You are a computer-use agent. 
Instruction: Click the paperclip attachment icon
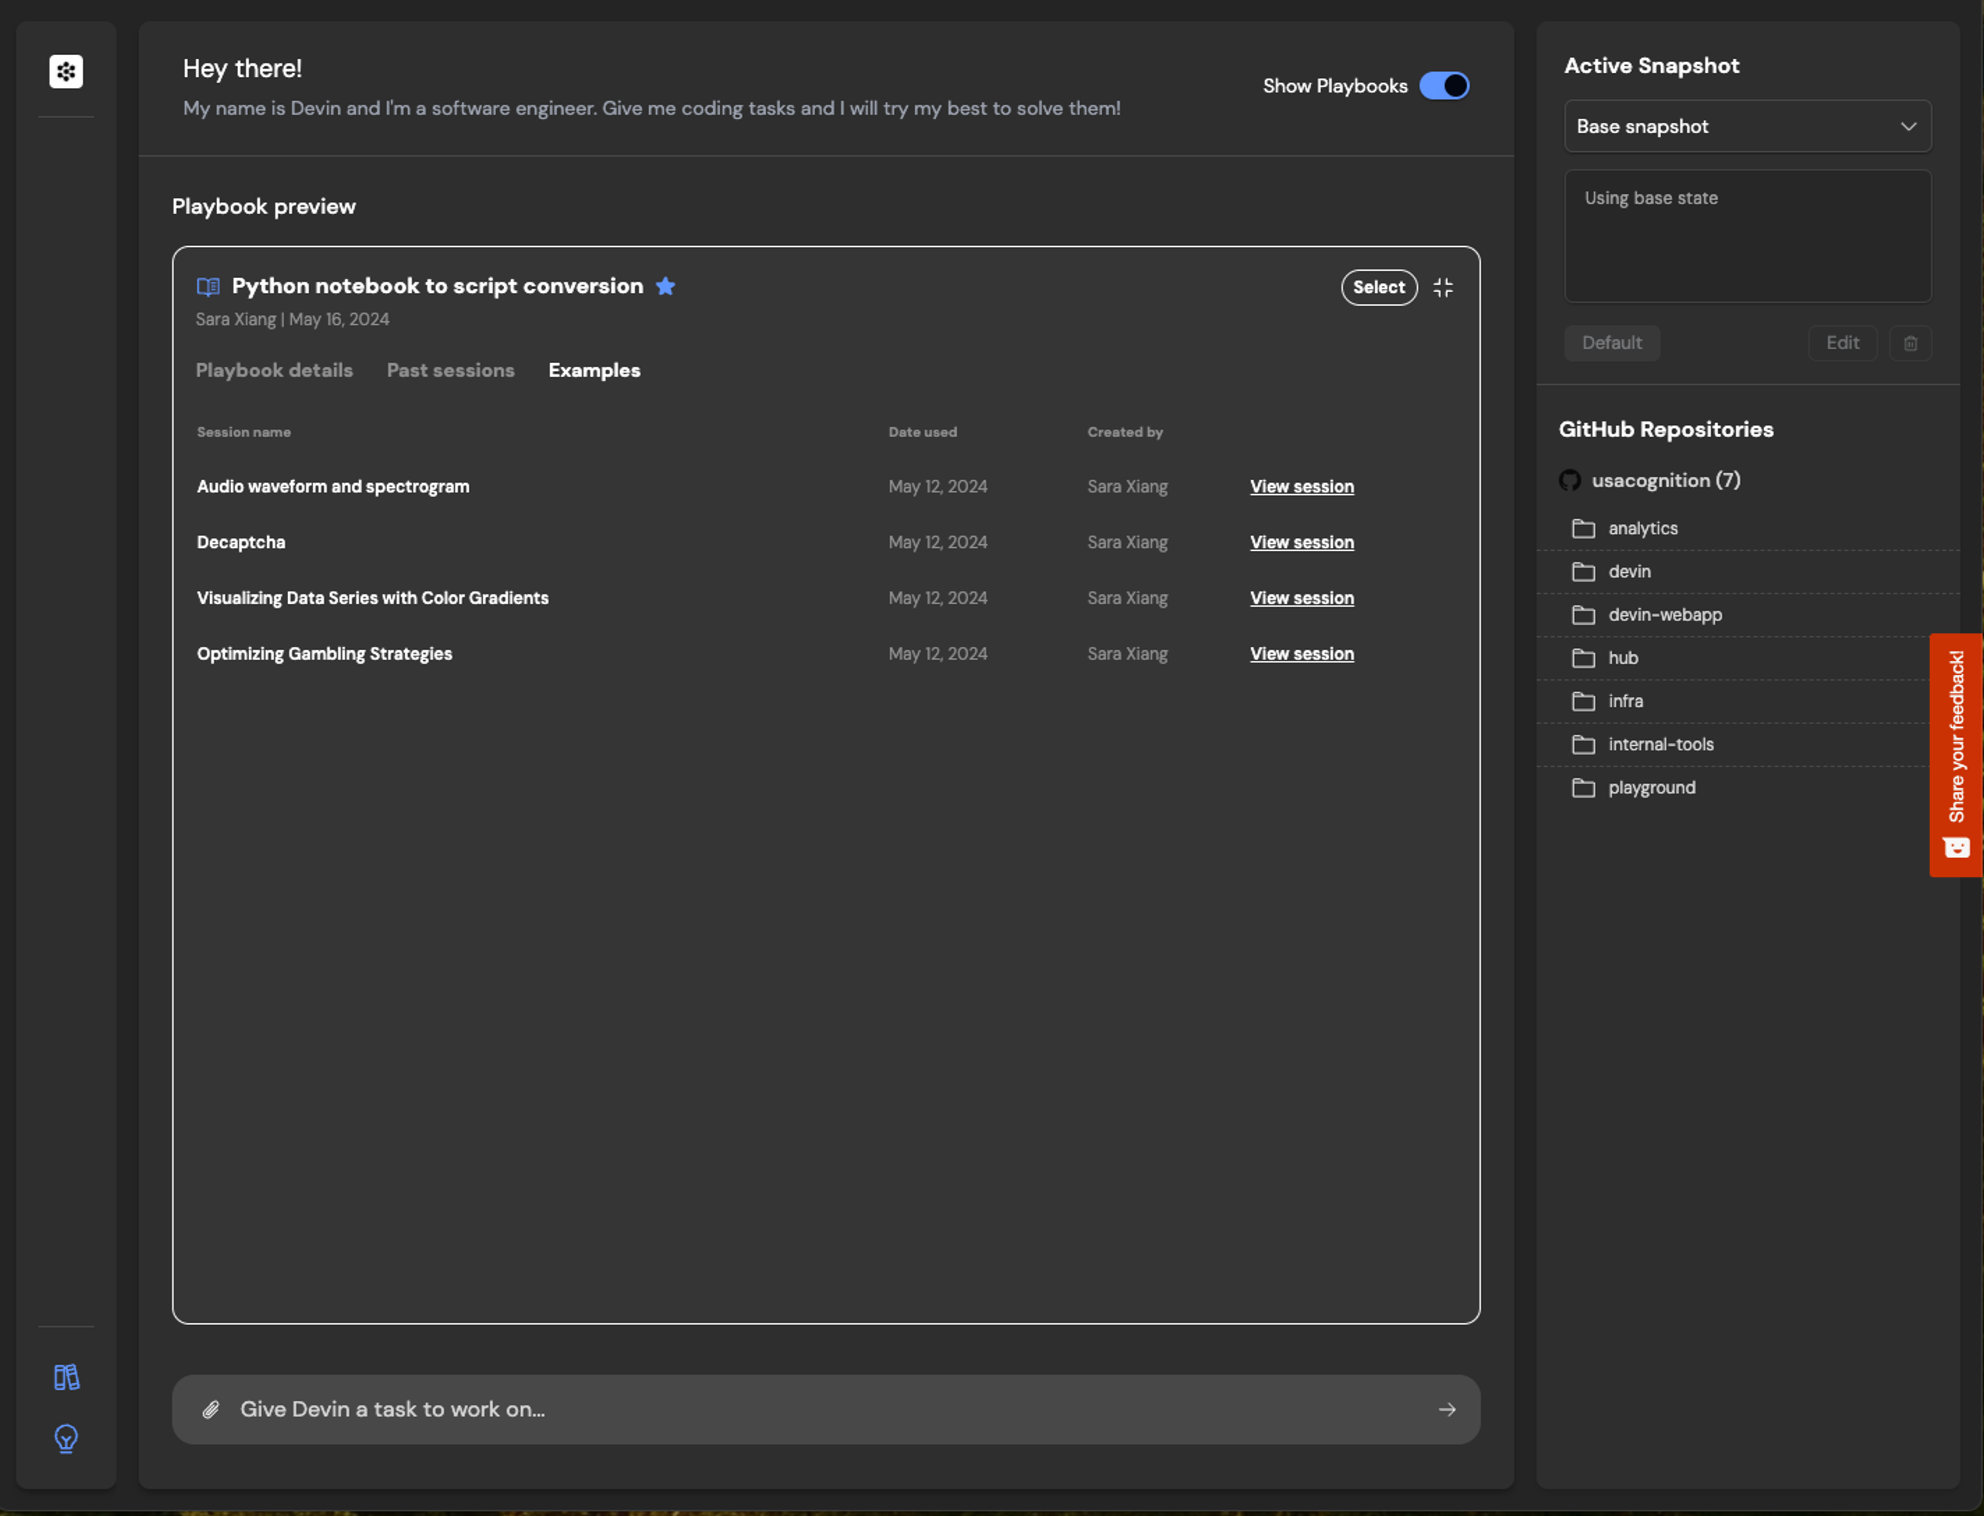tap(211, 1409)
